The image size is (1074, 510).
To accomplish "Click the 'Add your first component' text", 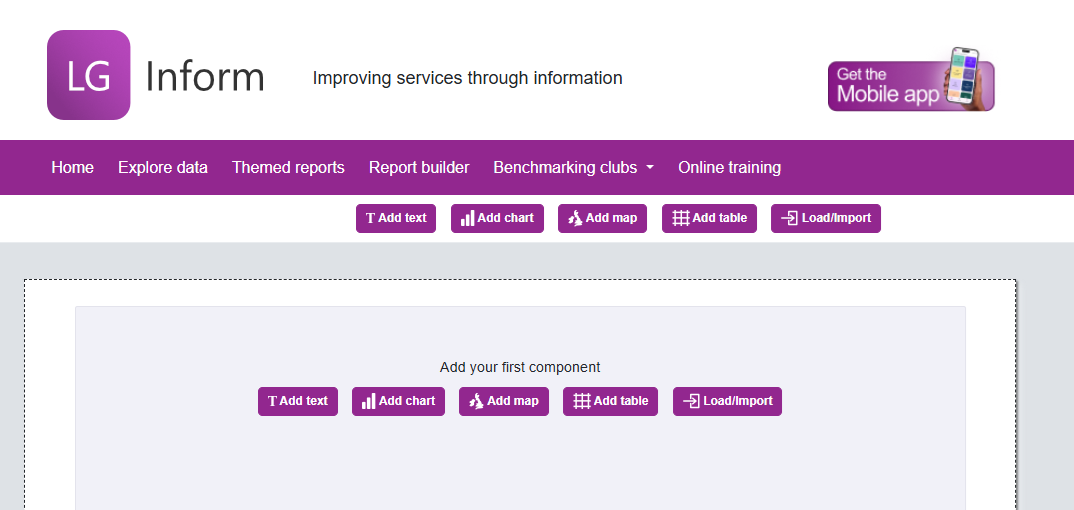I will click(520, 368).
